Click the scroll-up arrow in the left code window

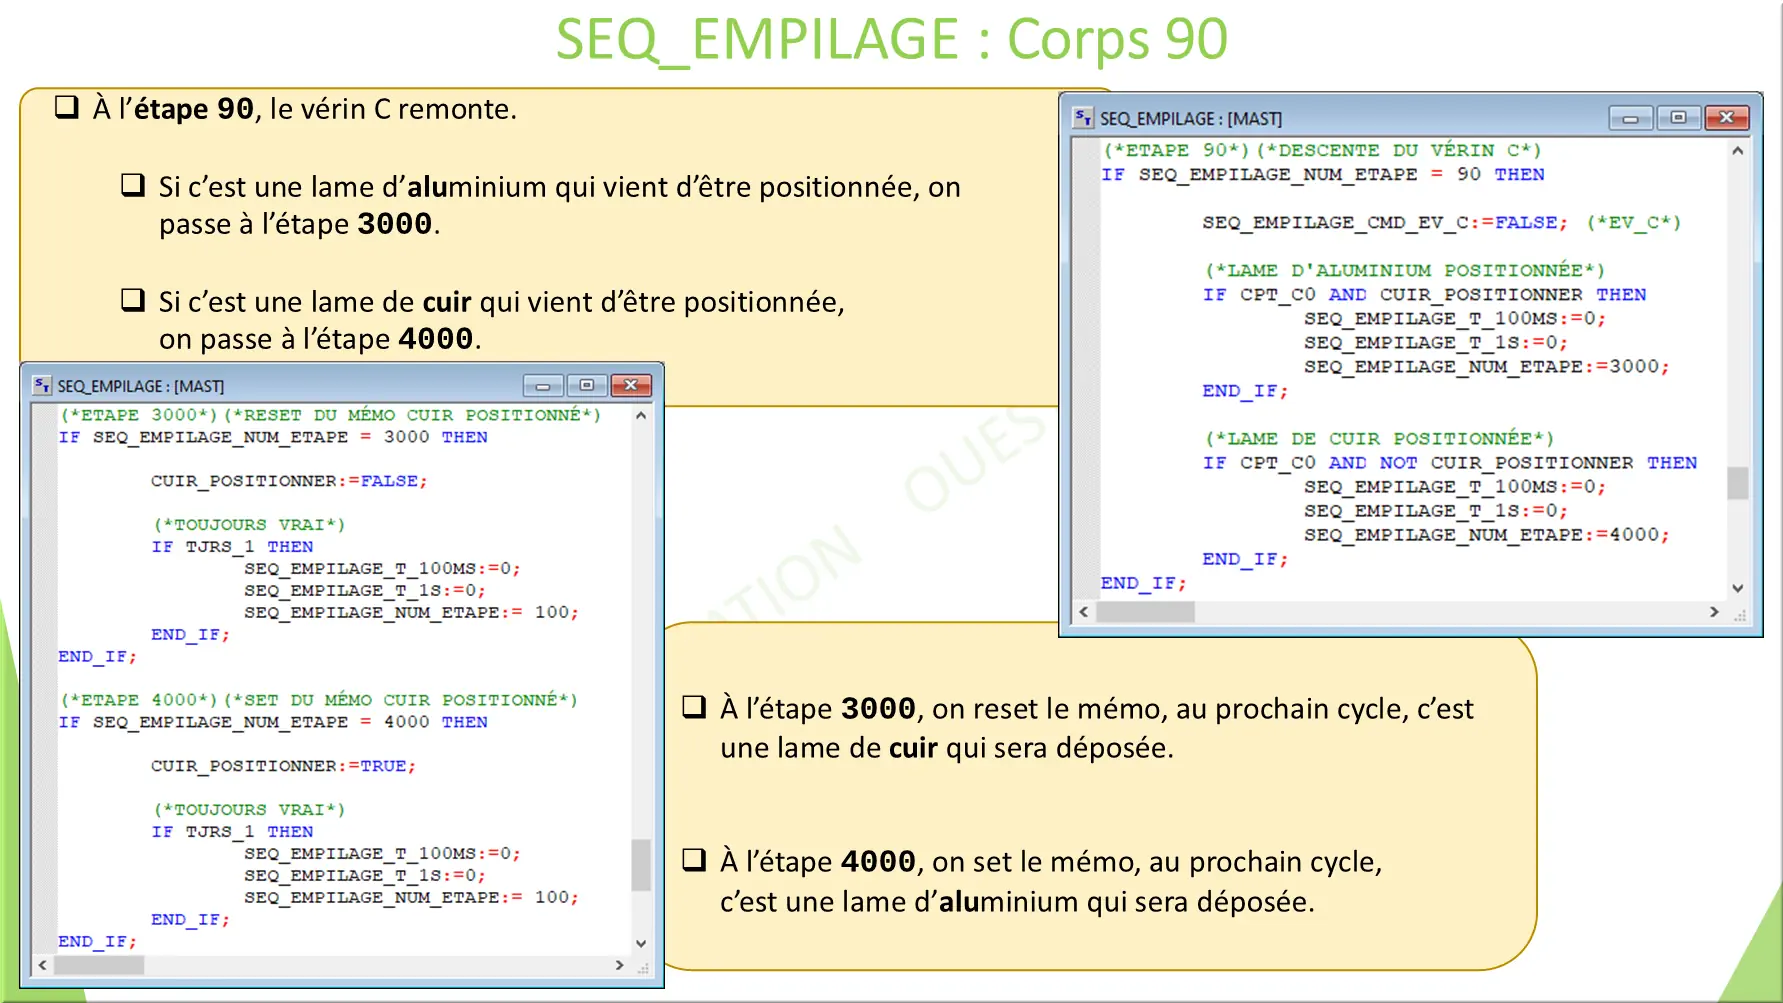(642, 415)
